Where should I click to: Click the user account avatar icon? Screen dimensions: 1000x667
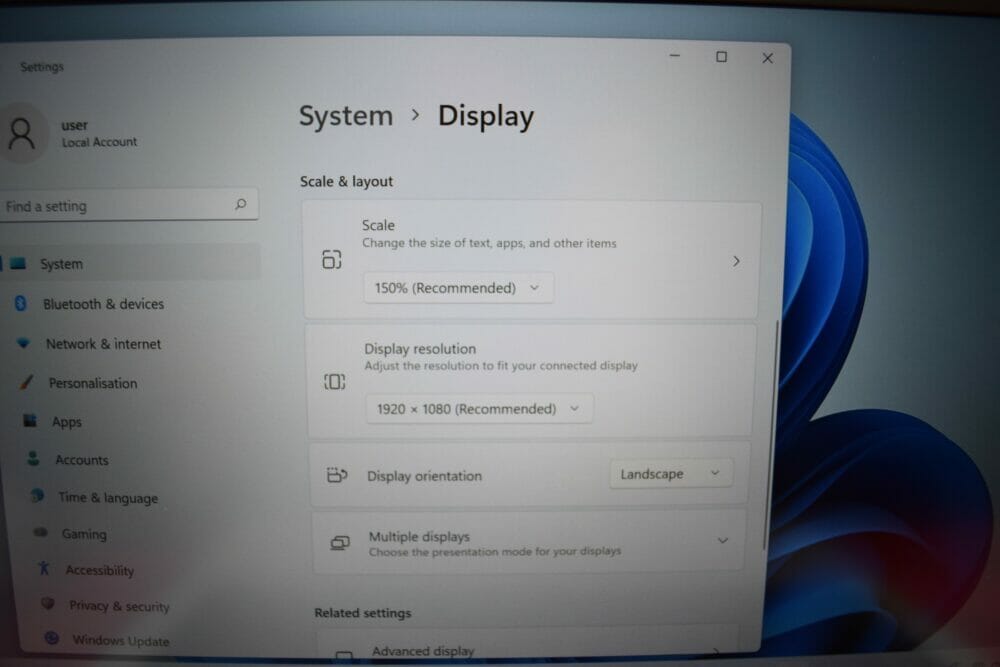[x=22, y=134]
